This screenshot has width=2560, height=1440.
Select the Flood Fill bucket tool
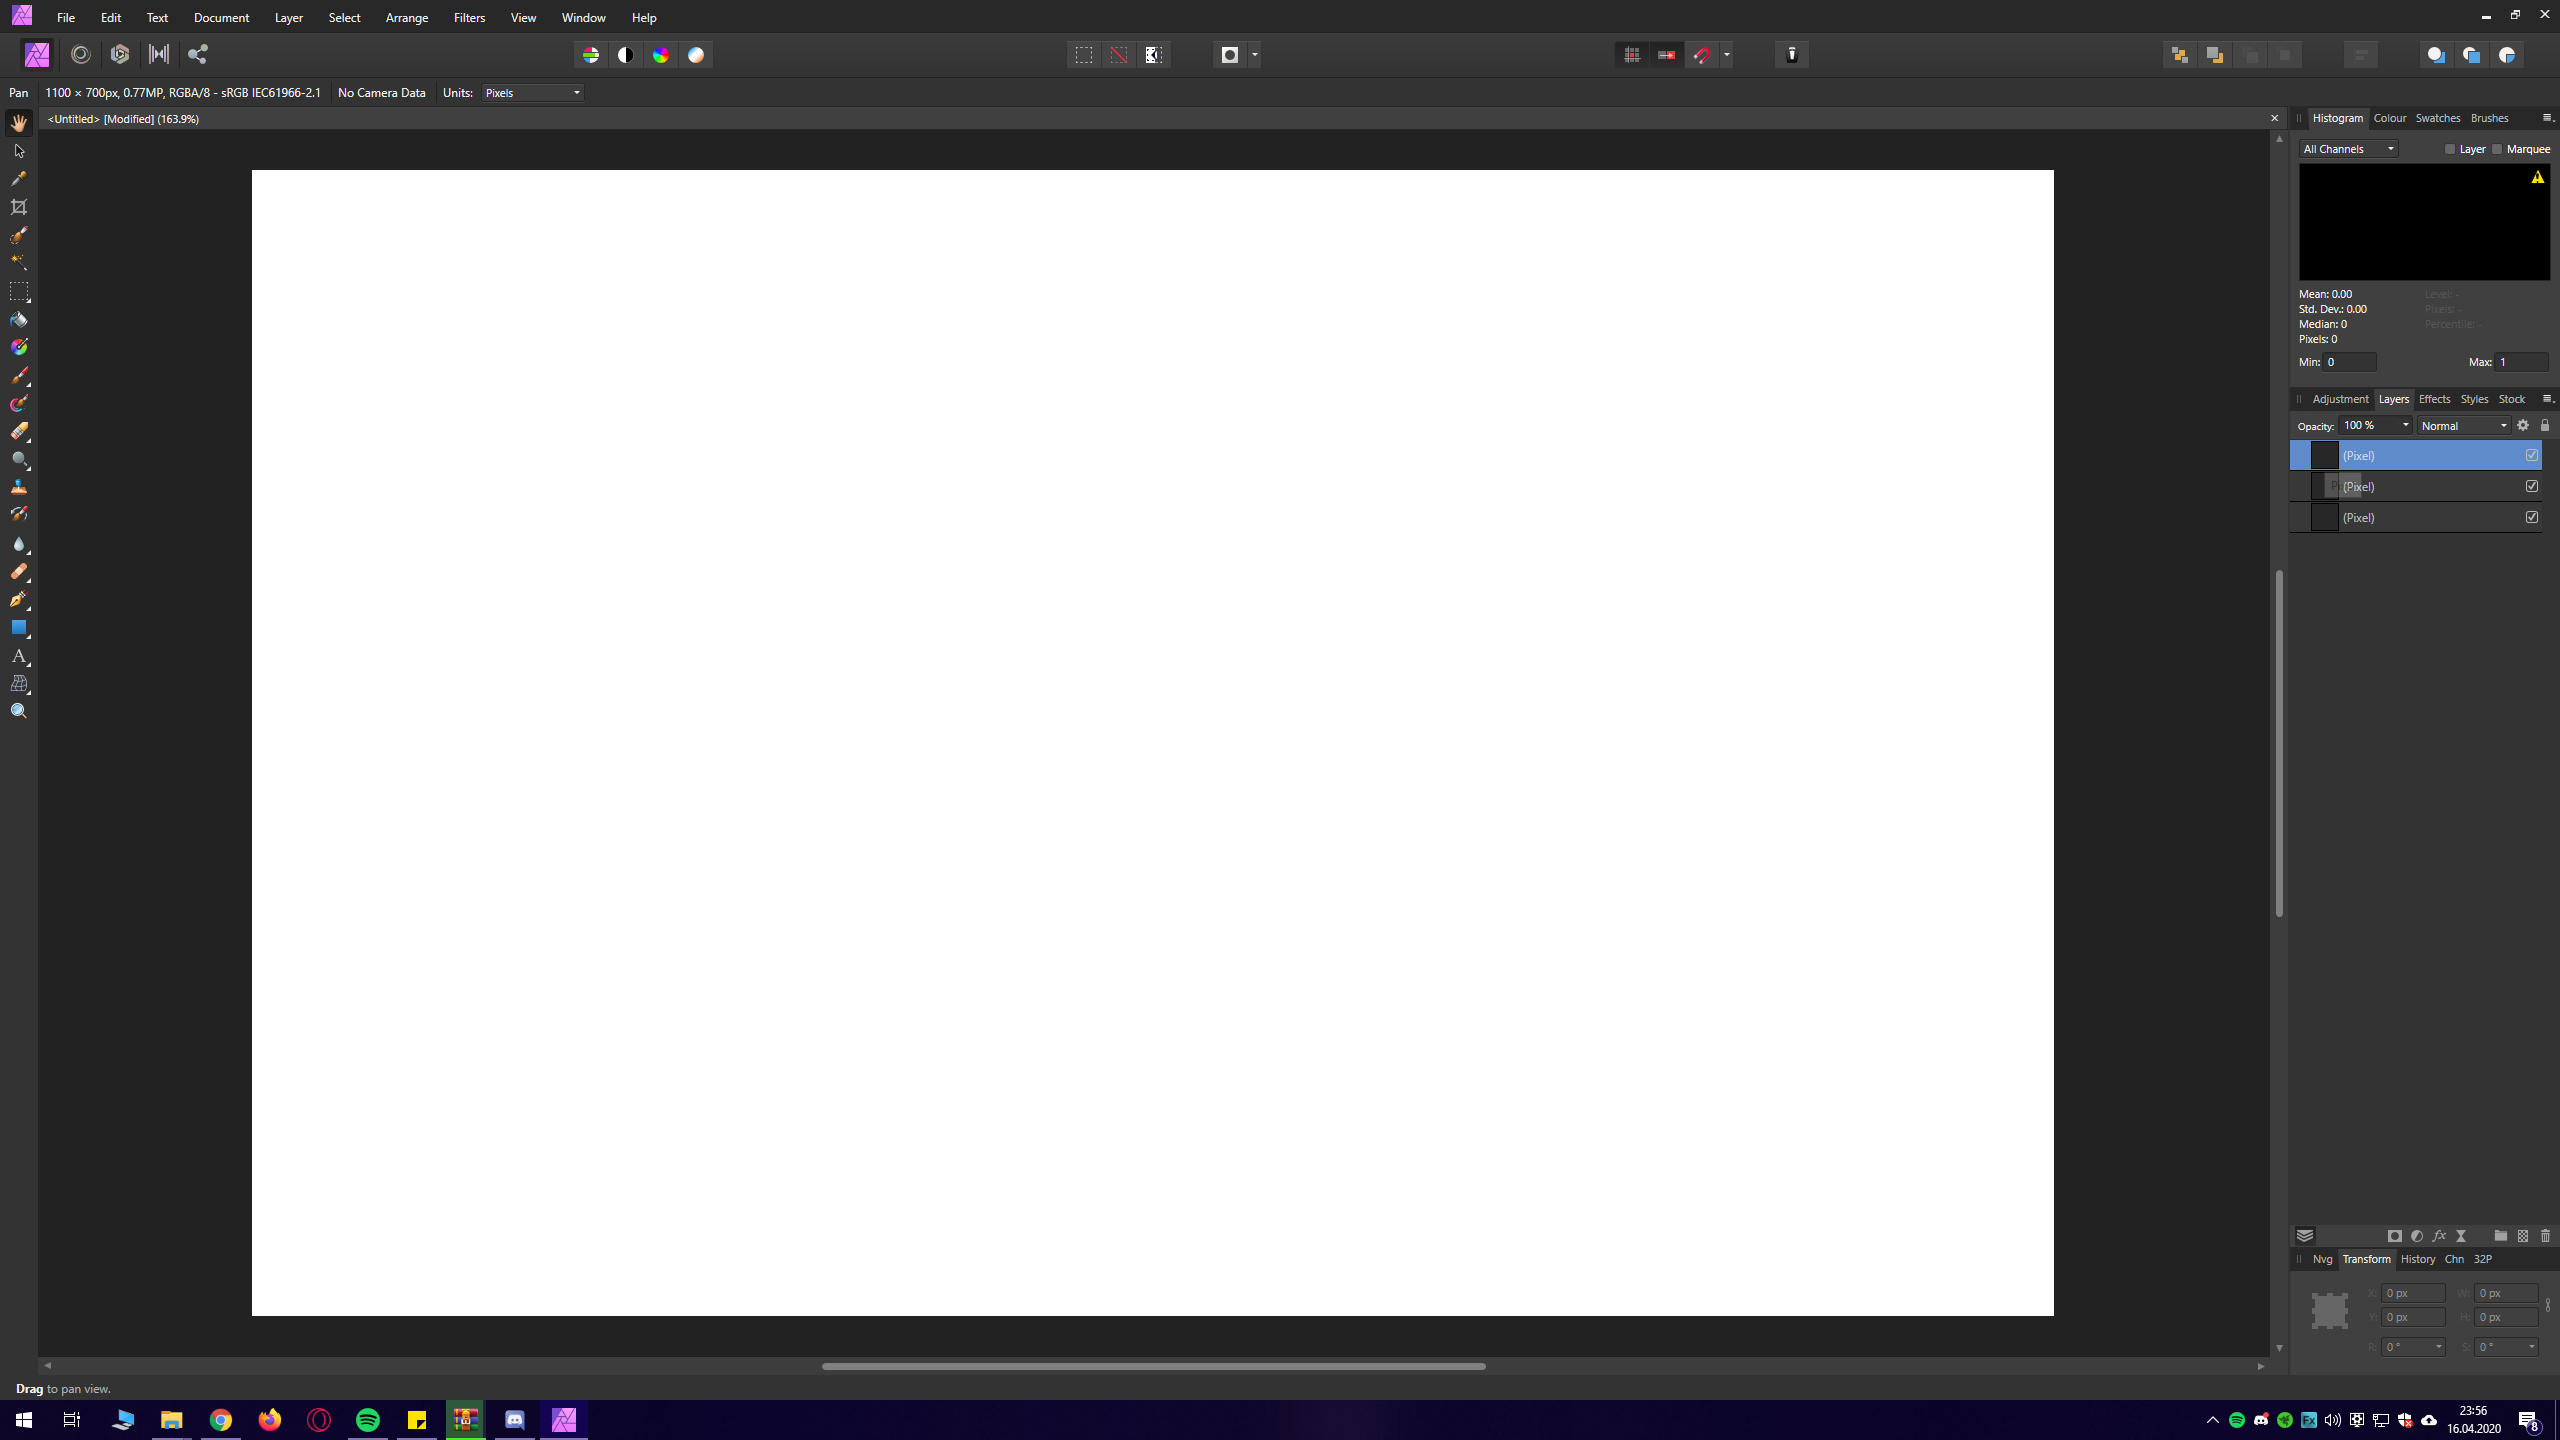pos(19,319)
